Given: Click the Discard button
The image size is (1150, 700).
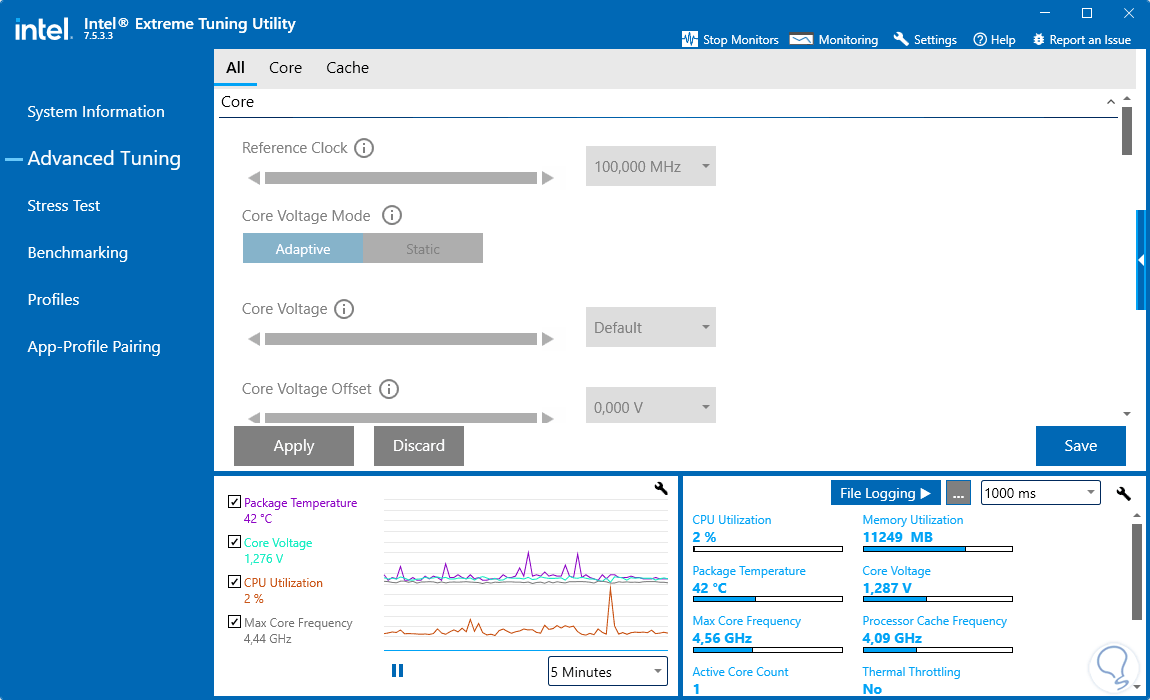Looking at the screenshot, I should (x=419, y=445).
